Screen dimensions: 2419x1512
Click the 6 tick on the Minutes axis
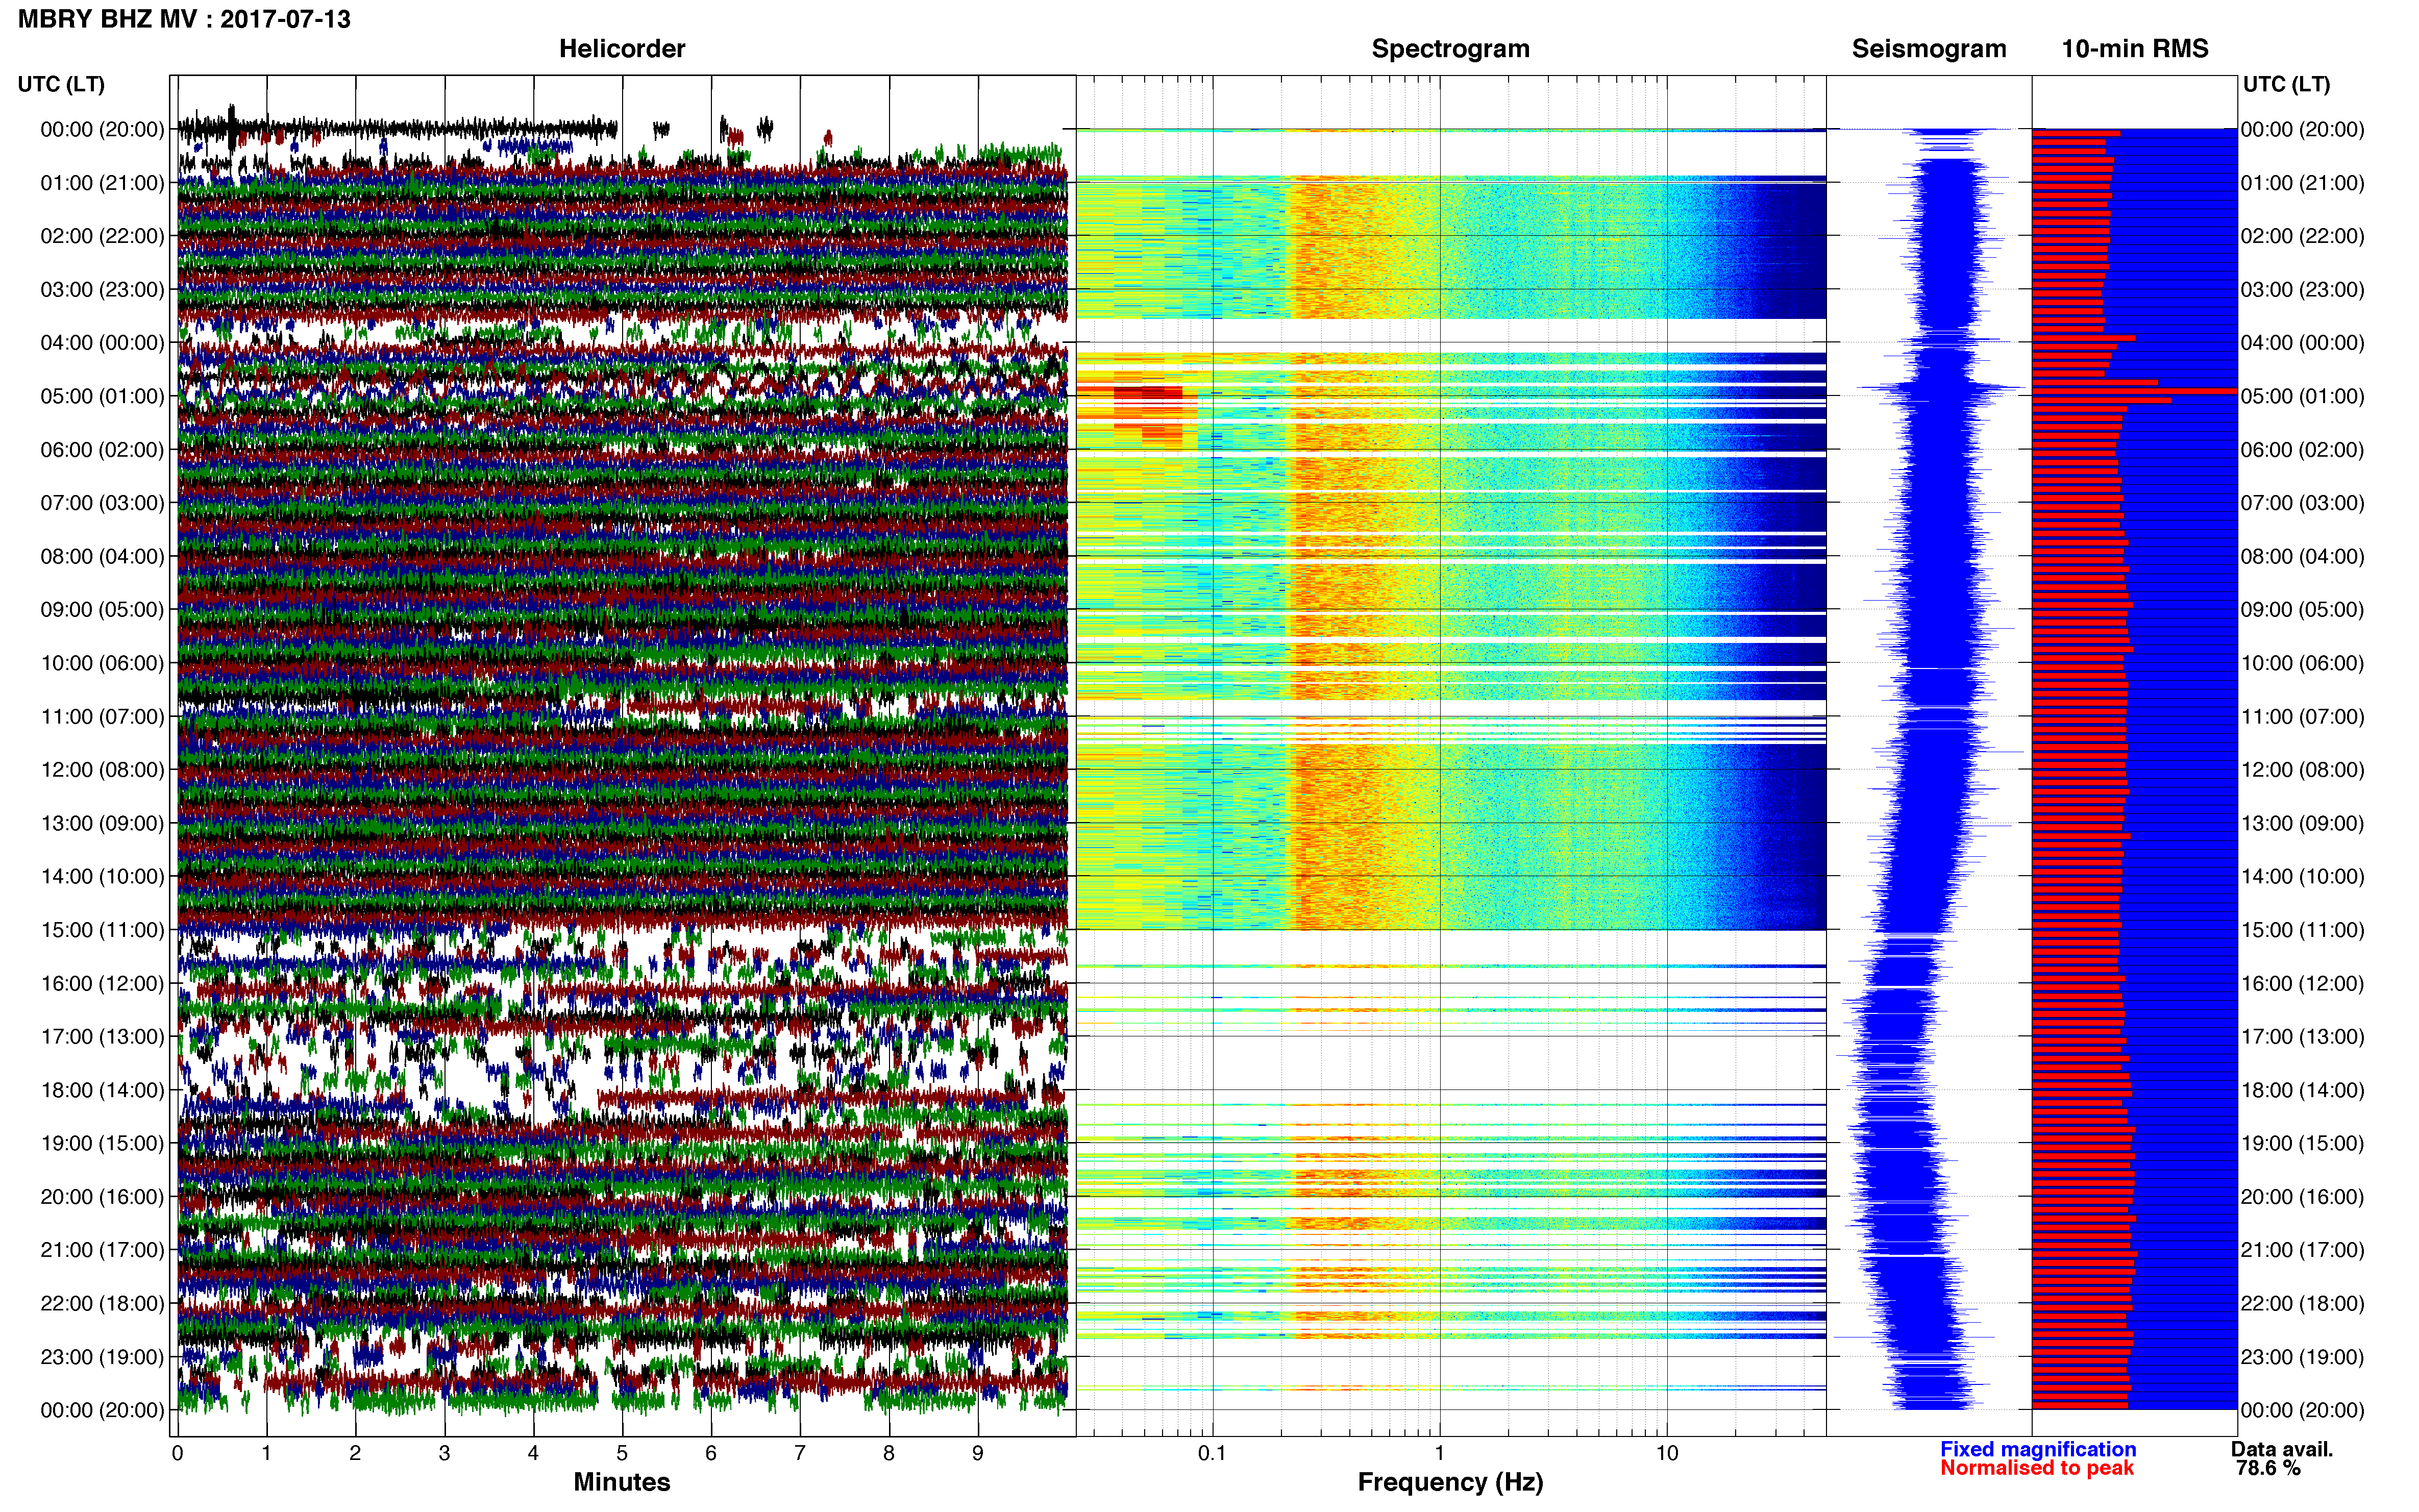pos(711,1453)
